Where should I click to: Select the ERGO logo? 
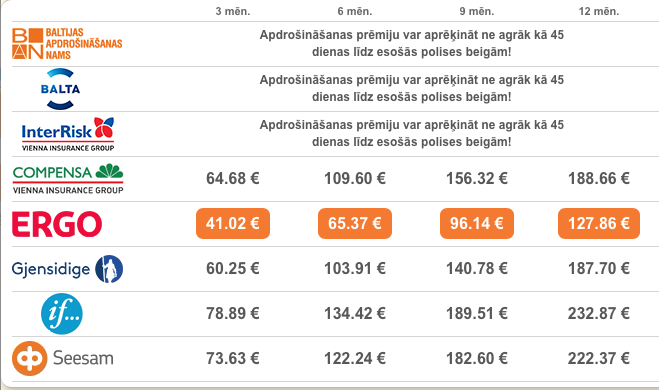[x=57, y=224]
